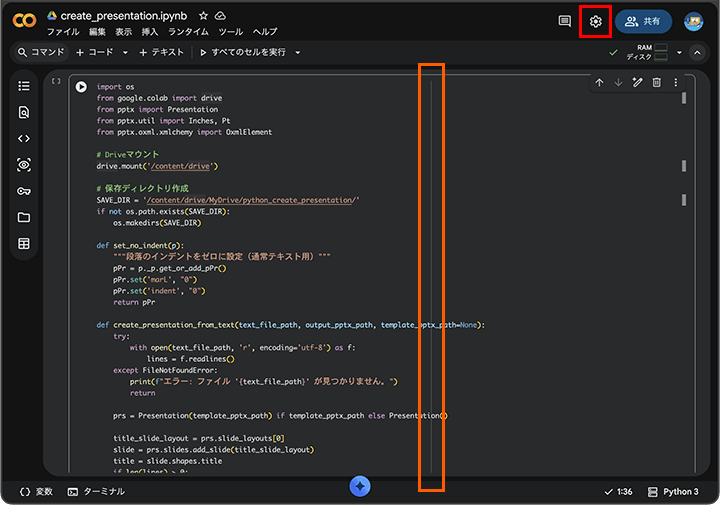This screenshot has width=720, height=505.
Task: Open dropdown arrow next to すべてのセルを実行
Action: [x=298, y=52]
